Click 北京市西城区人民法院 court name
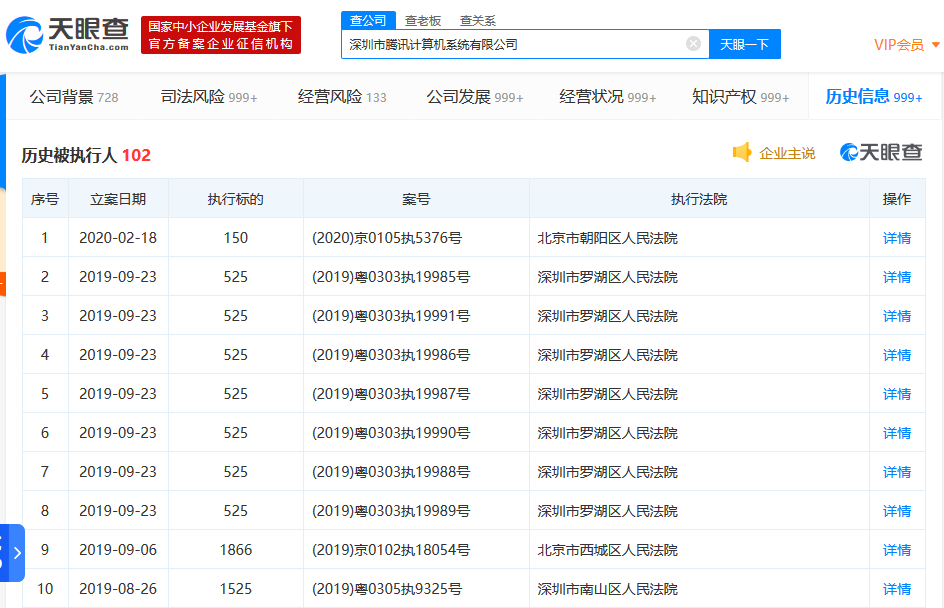Viewport: 944px width, 608px height. (x=607, y=550)
